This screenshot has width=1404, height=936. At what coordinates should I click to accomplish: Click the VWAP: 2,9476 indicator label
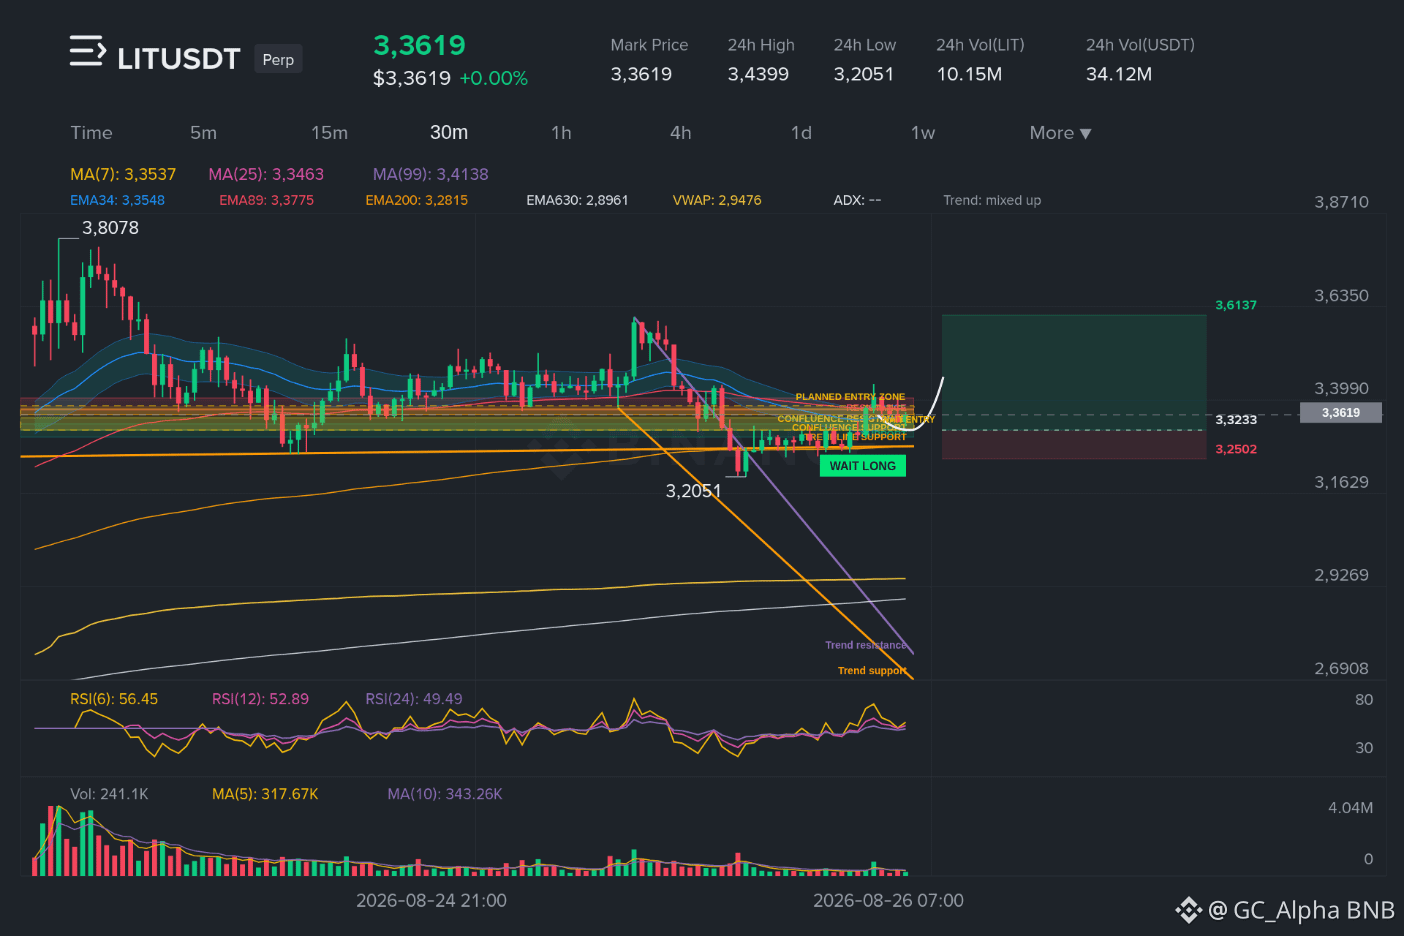[x=717, y=200]
